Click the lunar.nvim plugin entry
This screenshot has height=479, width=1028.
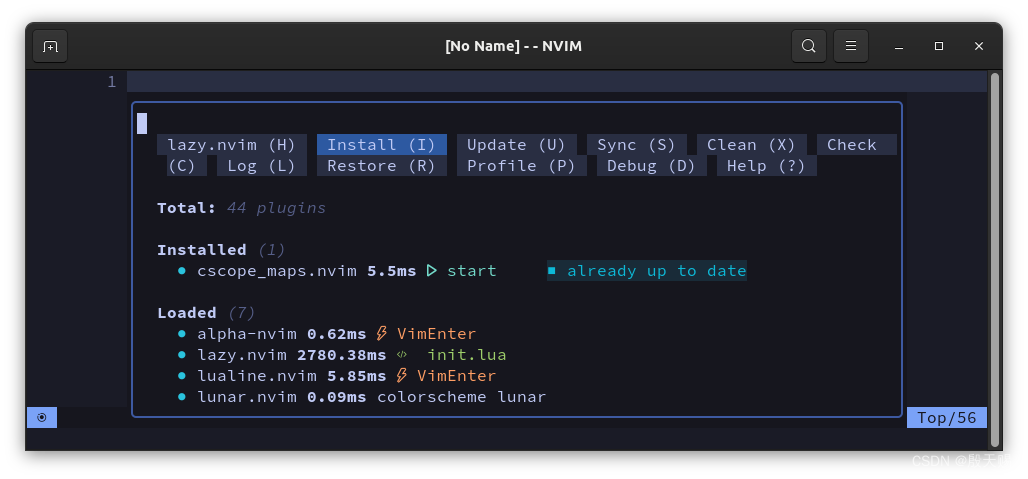[x=247, y=396]
